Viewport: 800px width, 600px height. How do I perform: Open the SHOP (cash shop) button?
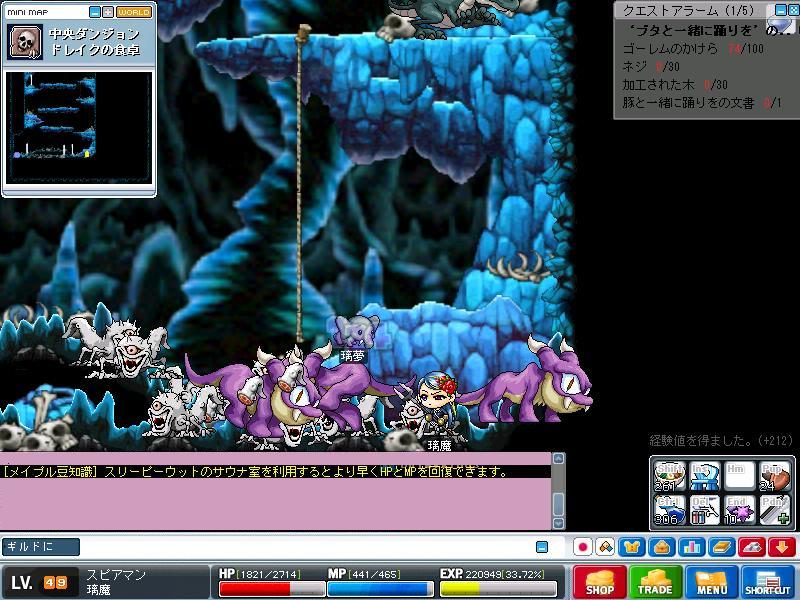coord(599,582)
